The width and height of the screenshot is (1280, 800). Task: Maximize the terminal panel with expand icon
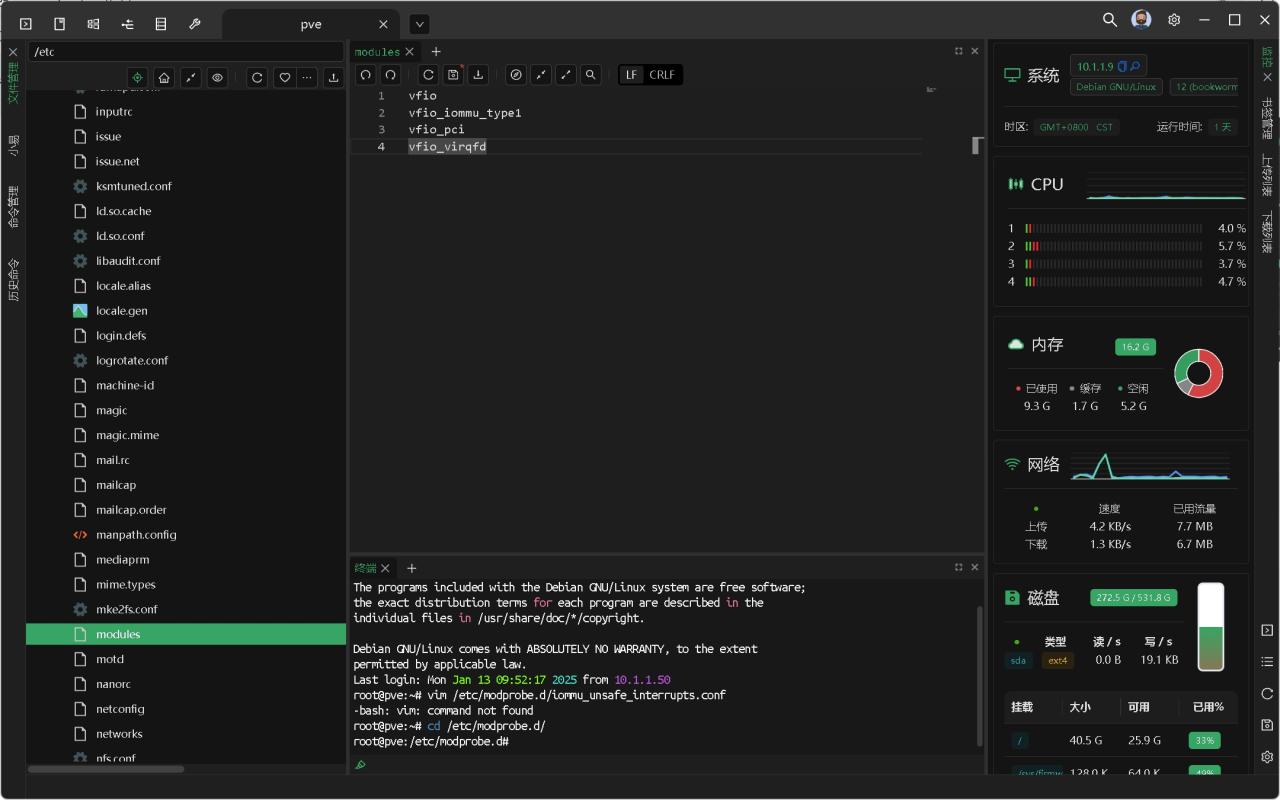(959, 567)
